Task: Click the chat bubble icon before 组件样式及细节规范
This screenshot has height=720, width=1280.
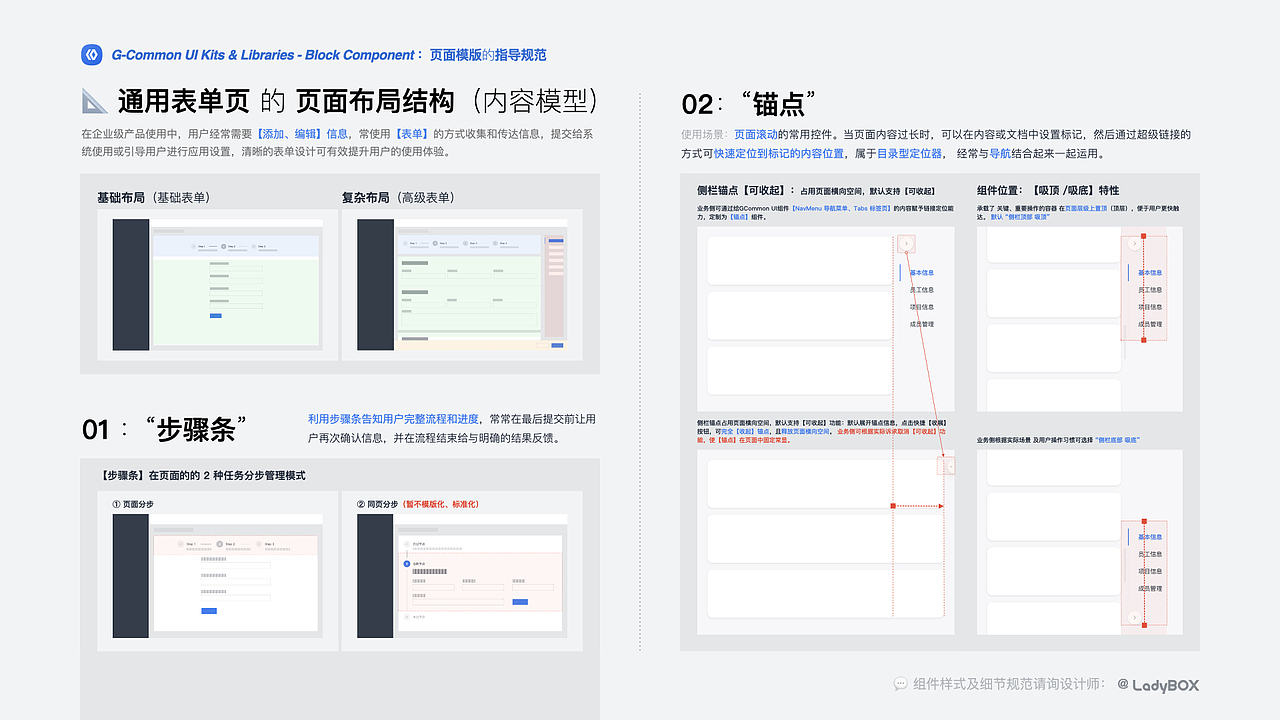Action: coord(900,684)
